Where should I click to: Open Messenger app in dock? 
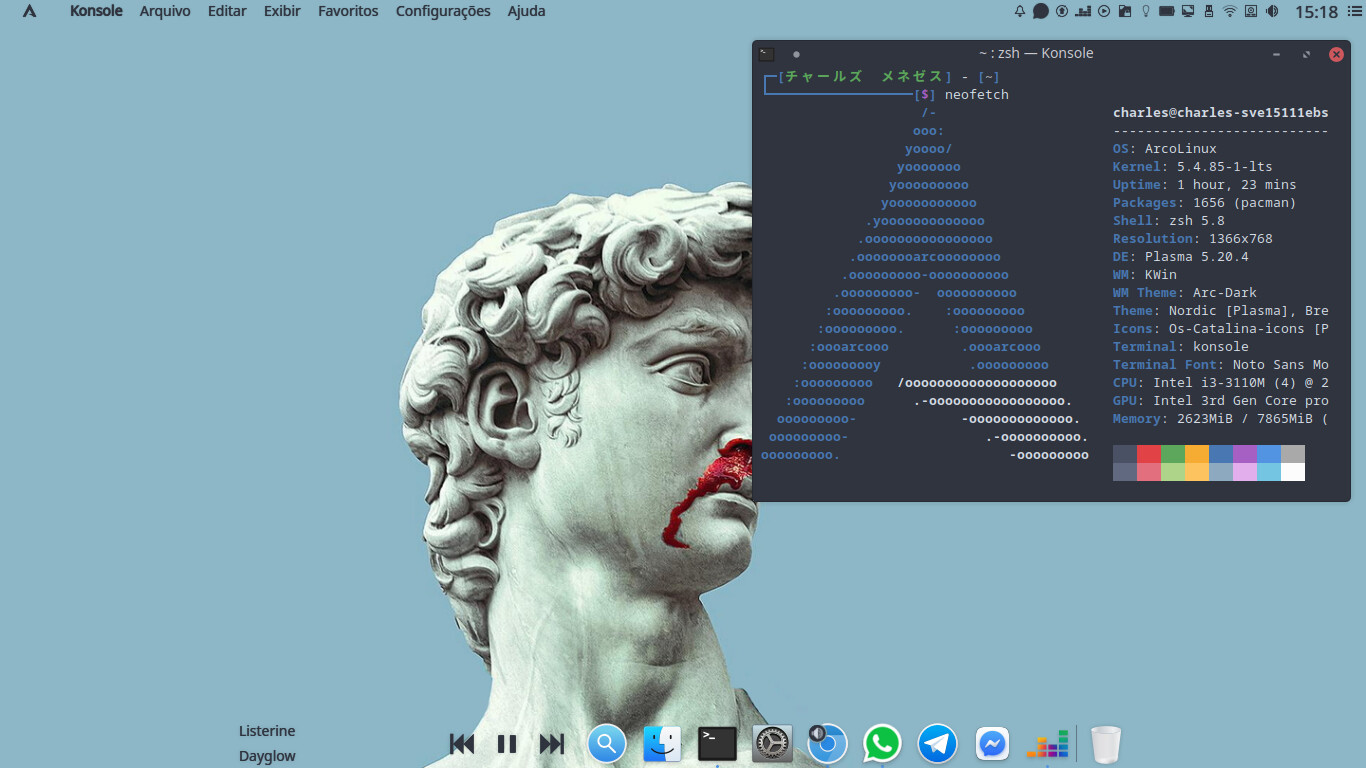992,744
